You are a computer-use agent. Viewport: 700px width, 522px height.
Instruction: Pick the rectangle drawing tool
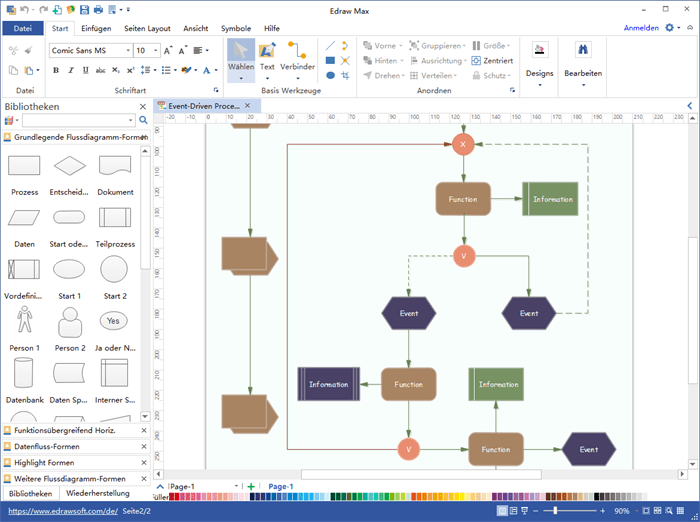pos(330,60)
